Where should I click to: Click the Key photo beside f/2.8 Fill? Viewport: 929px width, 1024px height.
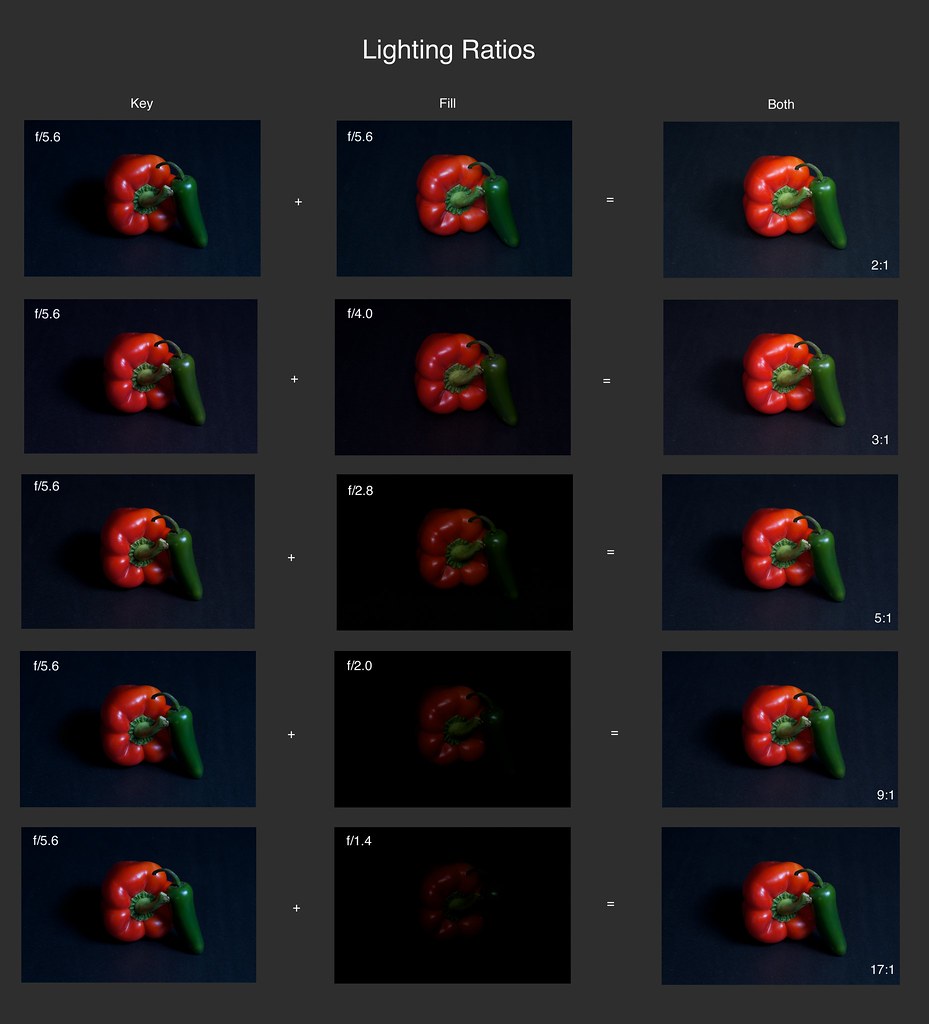138,551
